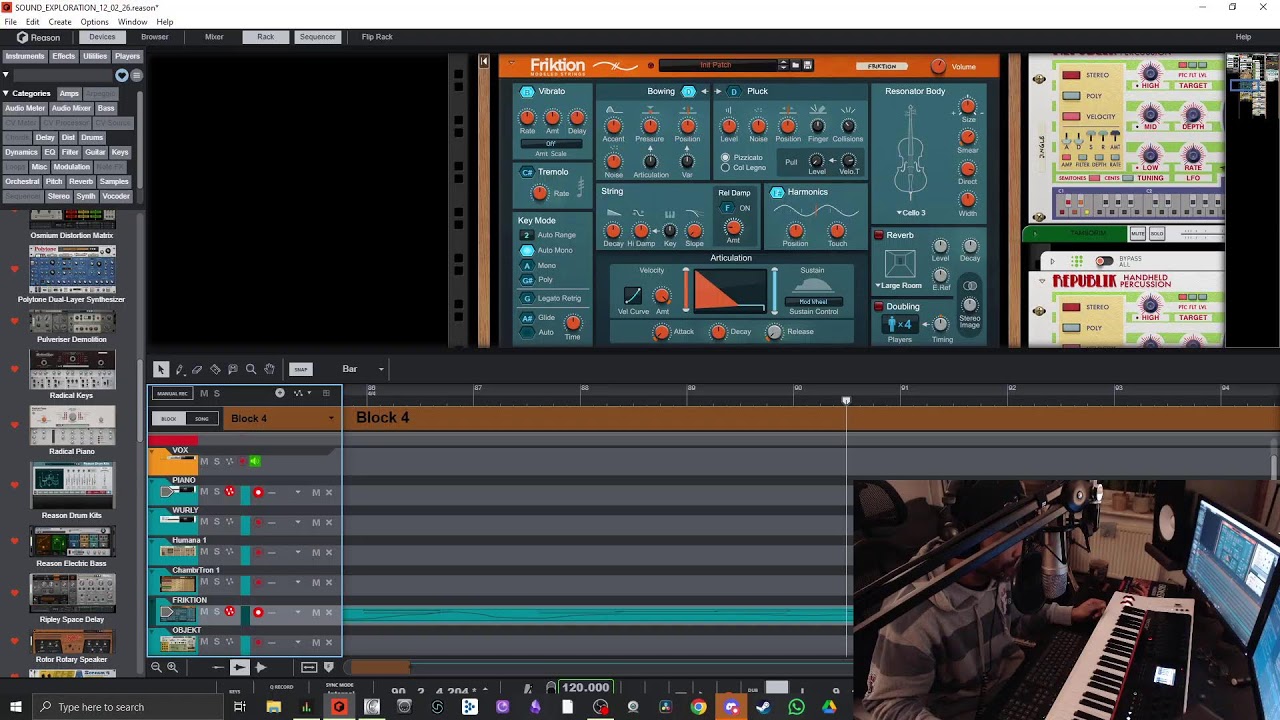Open the Edit menu
The width and height of the screenshot is (1280, 720).
33,22
